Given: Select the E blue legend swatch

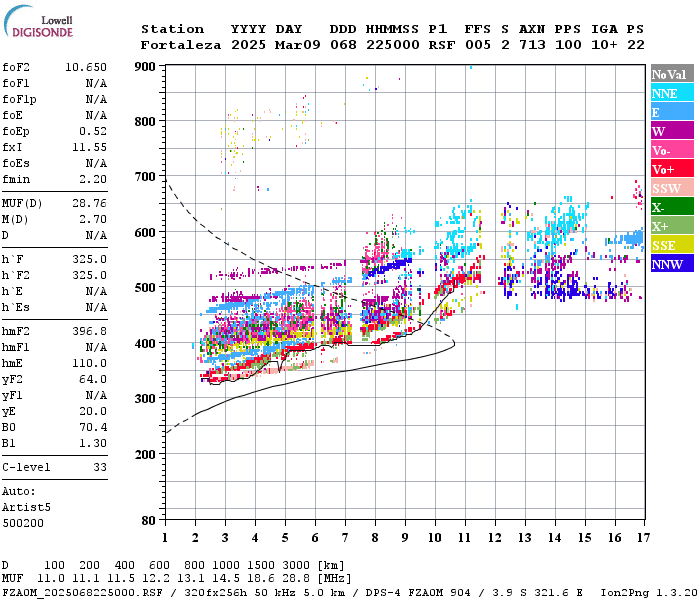Looking at the screenshot, I should tap(672, 112).
